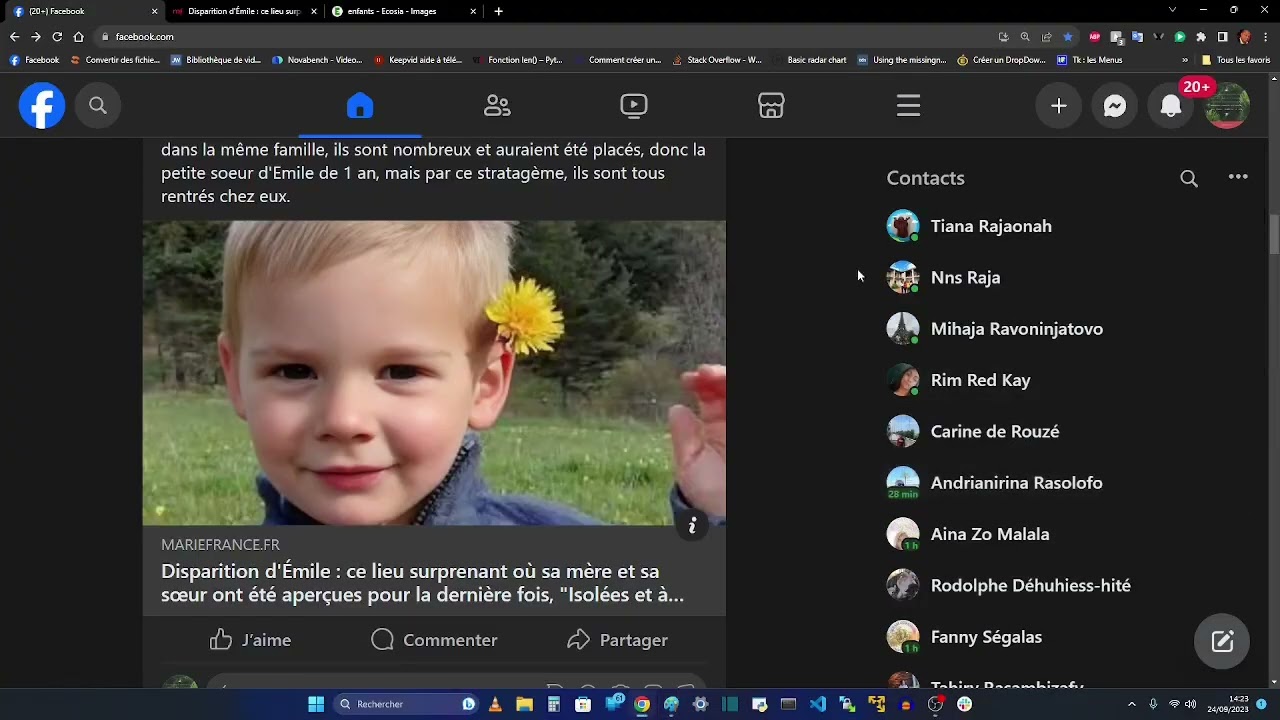Viewport: 1280px width, 720px height.
Task: Open the Watch video tab
Action: (x=634, y=106)
